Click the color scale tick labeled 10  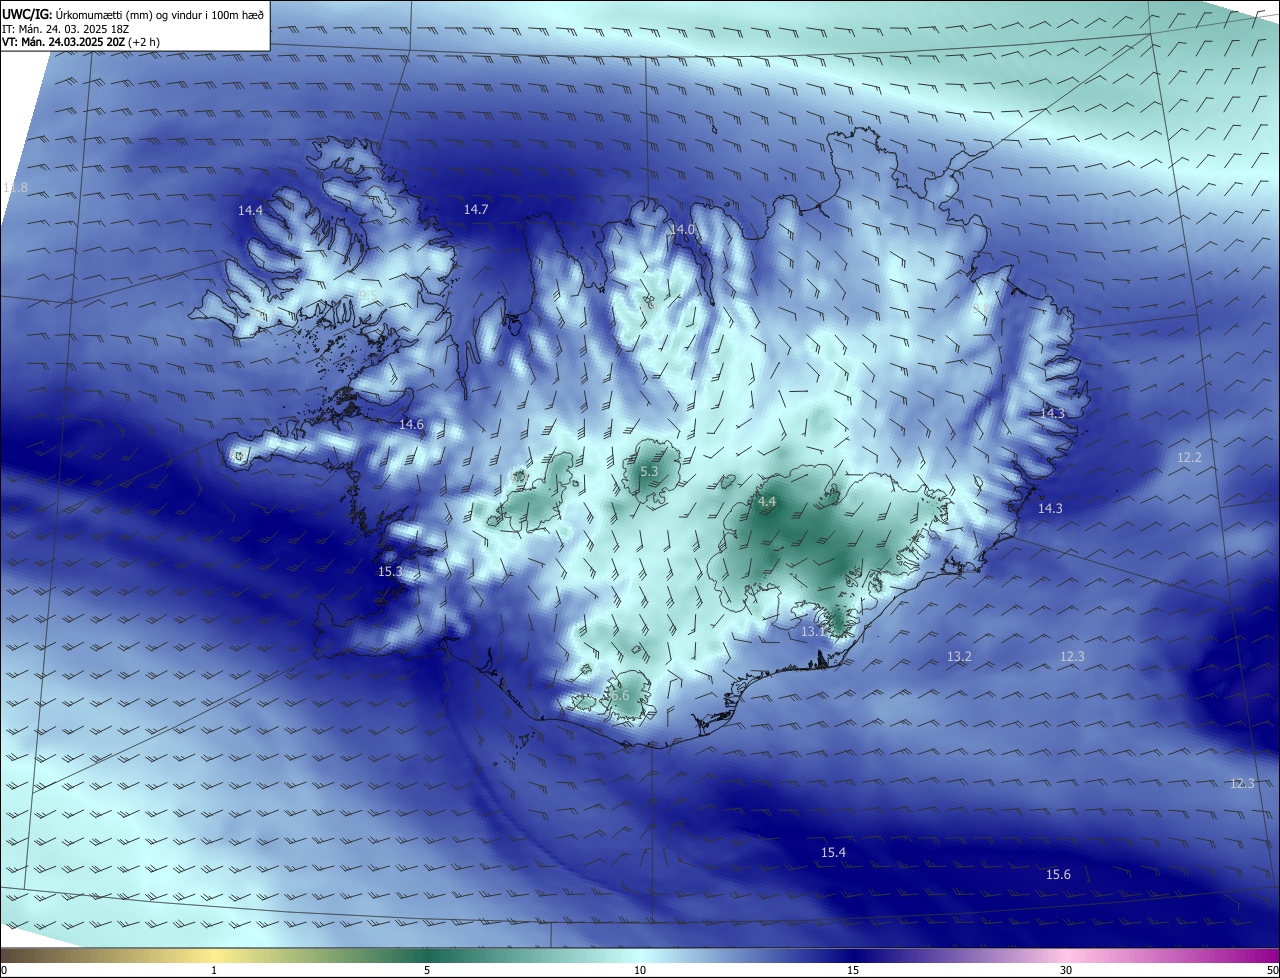[x=640, y=970]
